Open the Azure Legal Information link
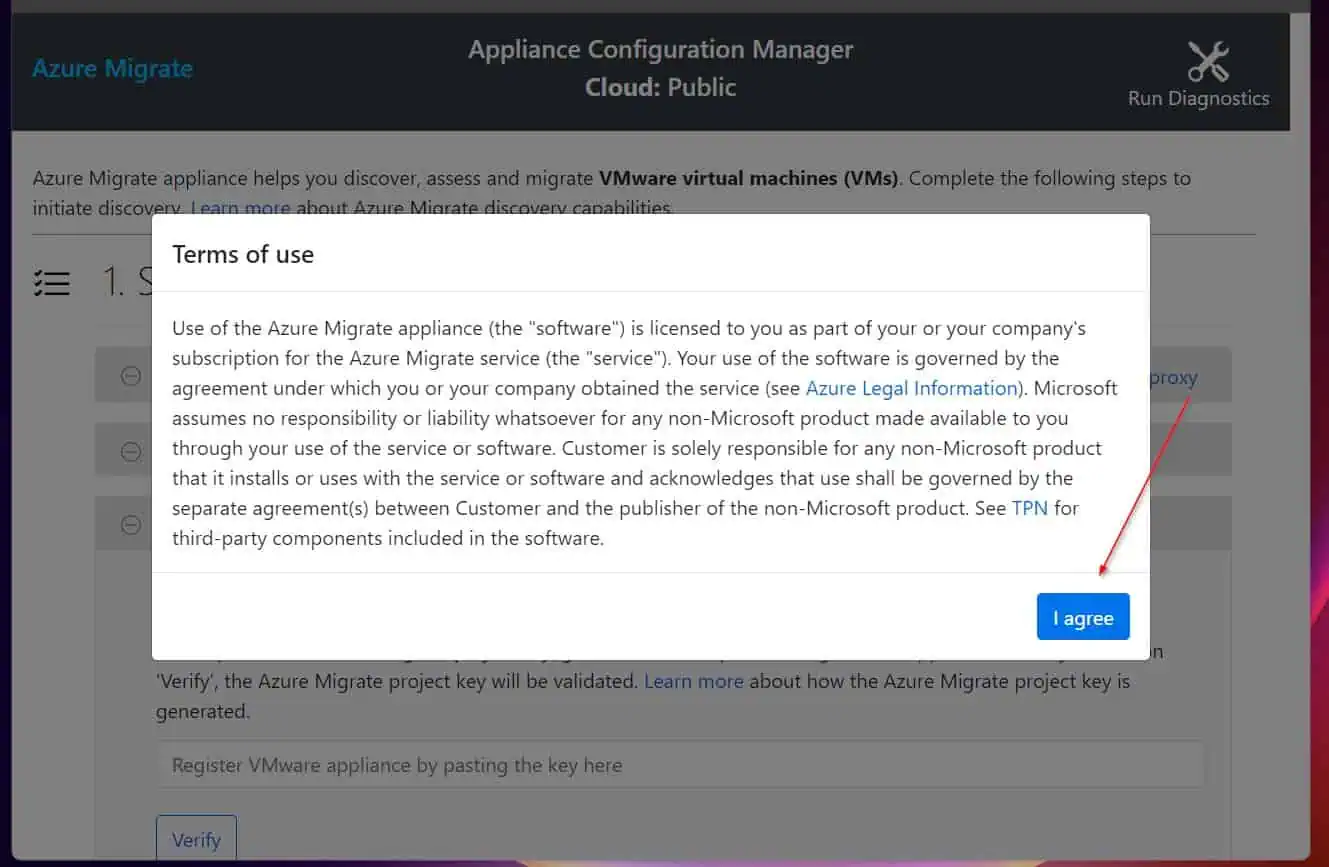 coord(911,388)
